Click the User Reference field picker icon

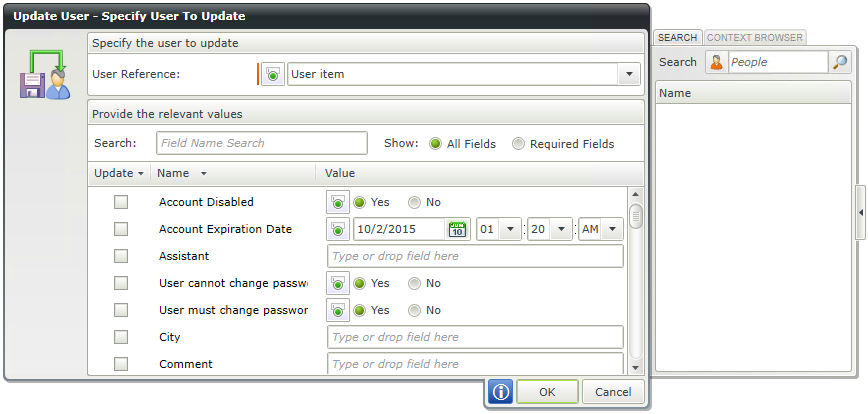pos(273,74)
